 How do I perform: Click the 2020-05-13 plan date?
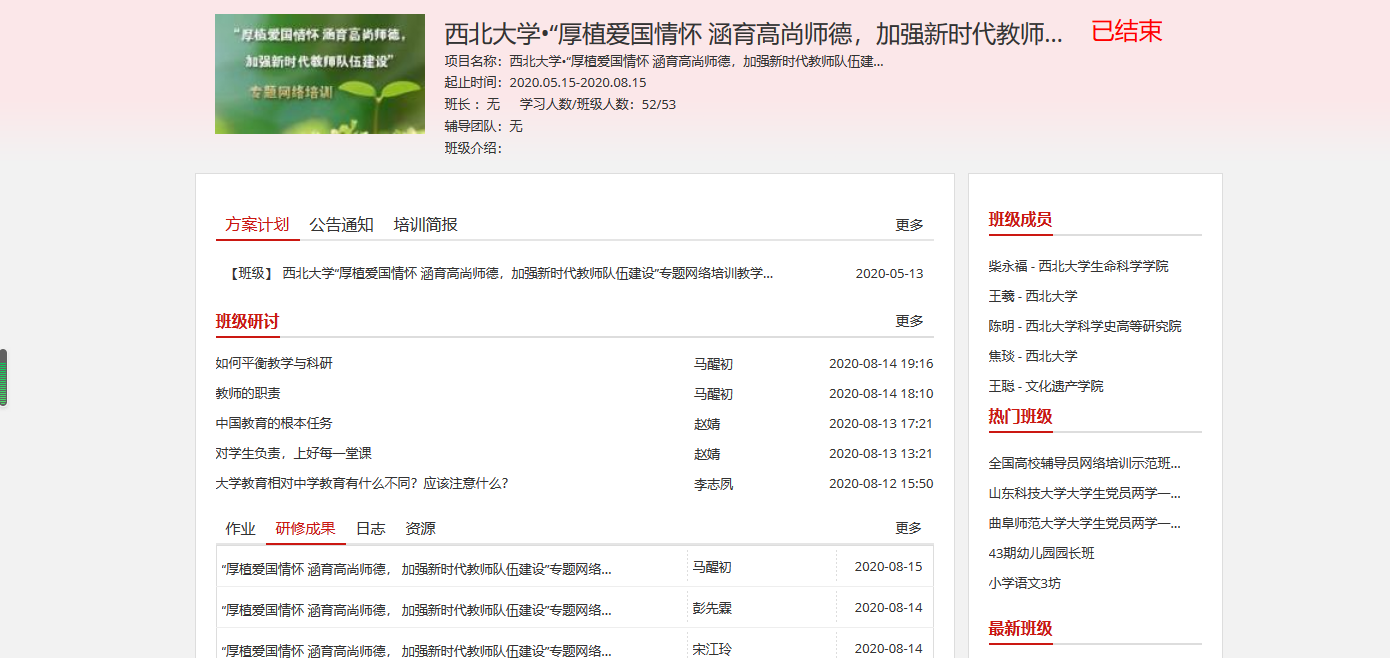tap(890, 274)
